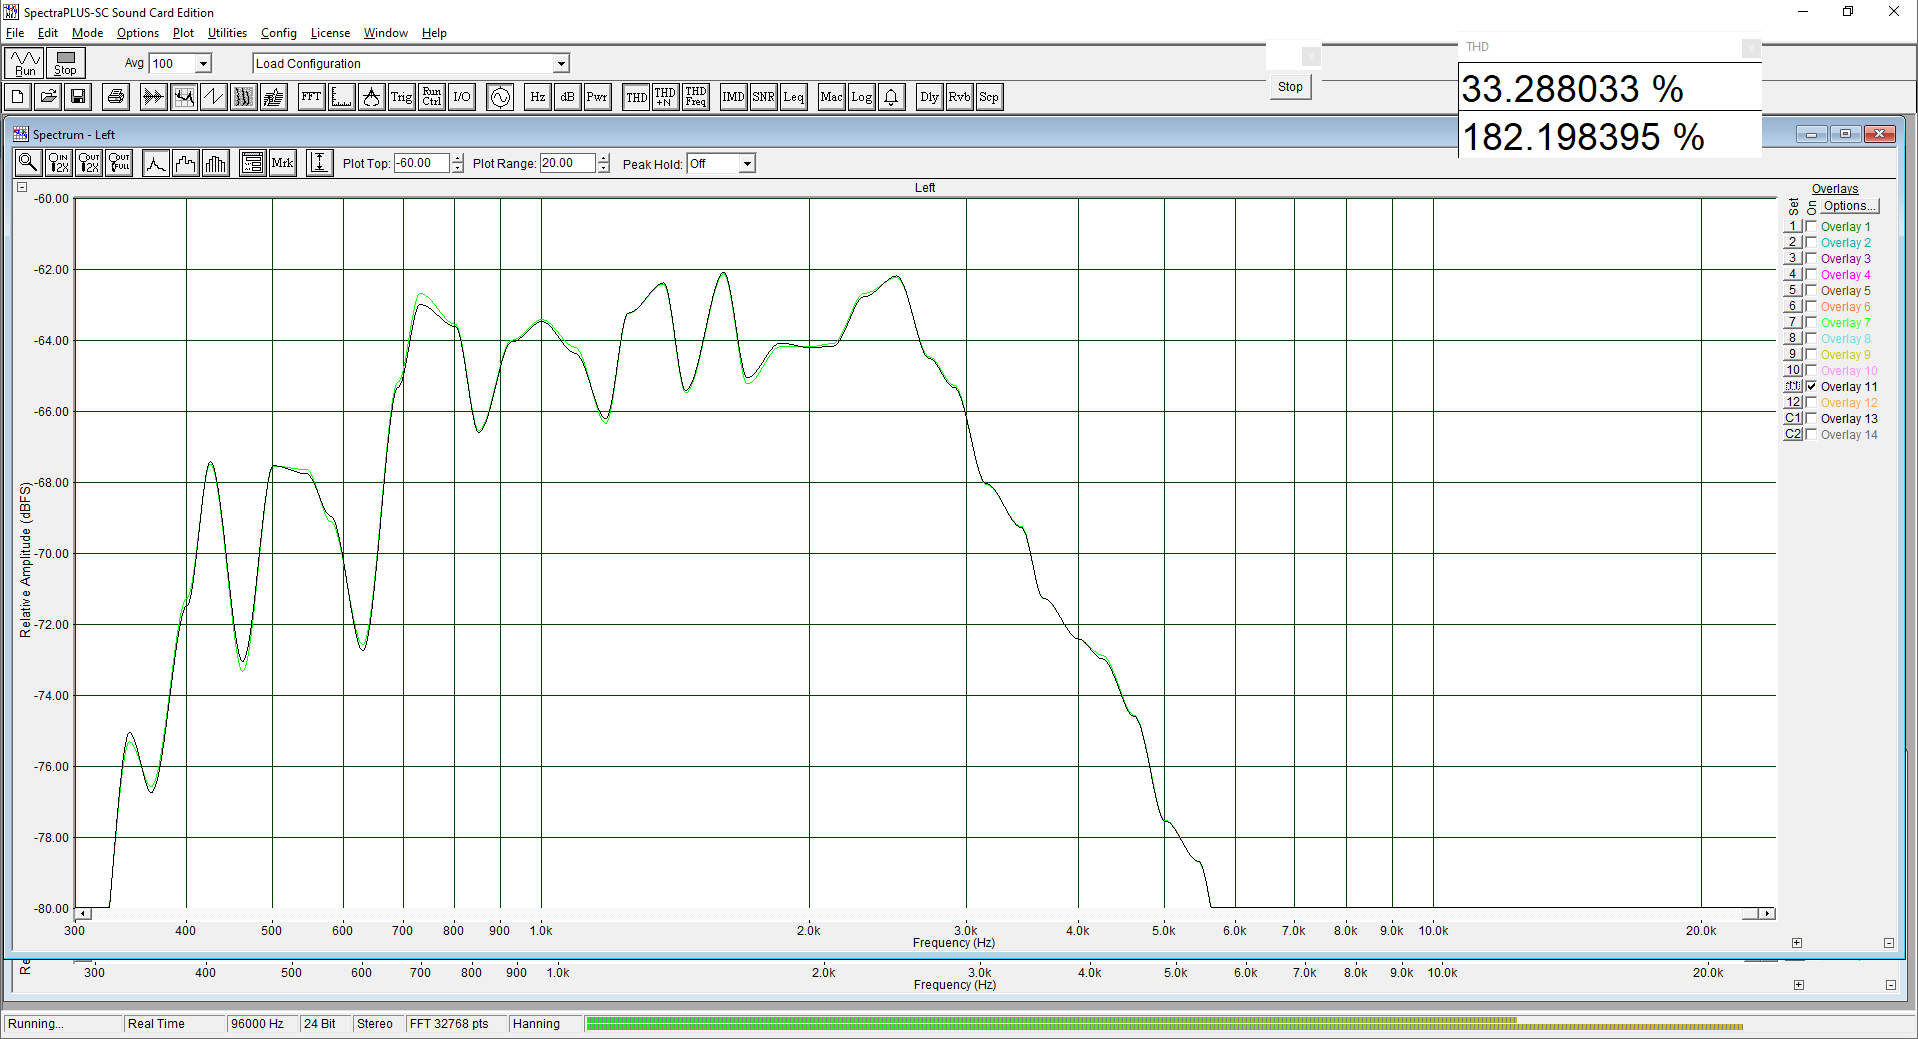Open FFT settings from toolbar

(312, 97)
